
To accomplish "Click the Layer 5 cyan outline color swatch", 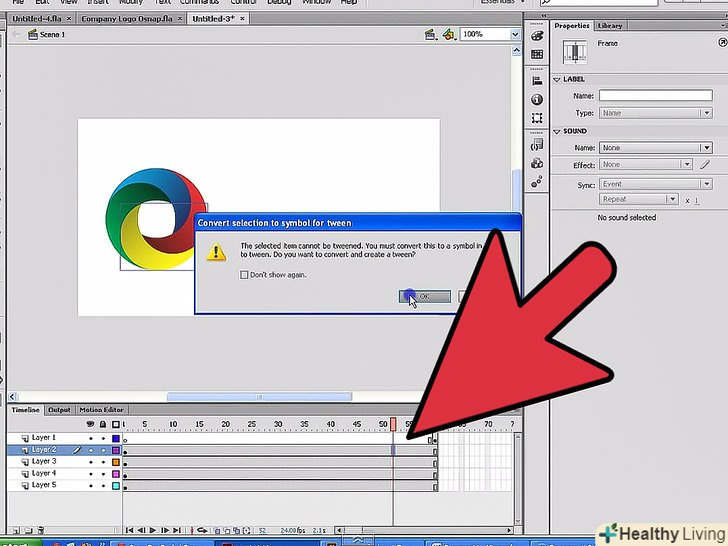I will tap(116, 486).
